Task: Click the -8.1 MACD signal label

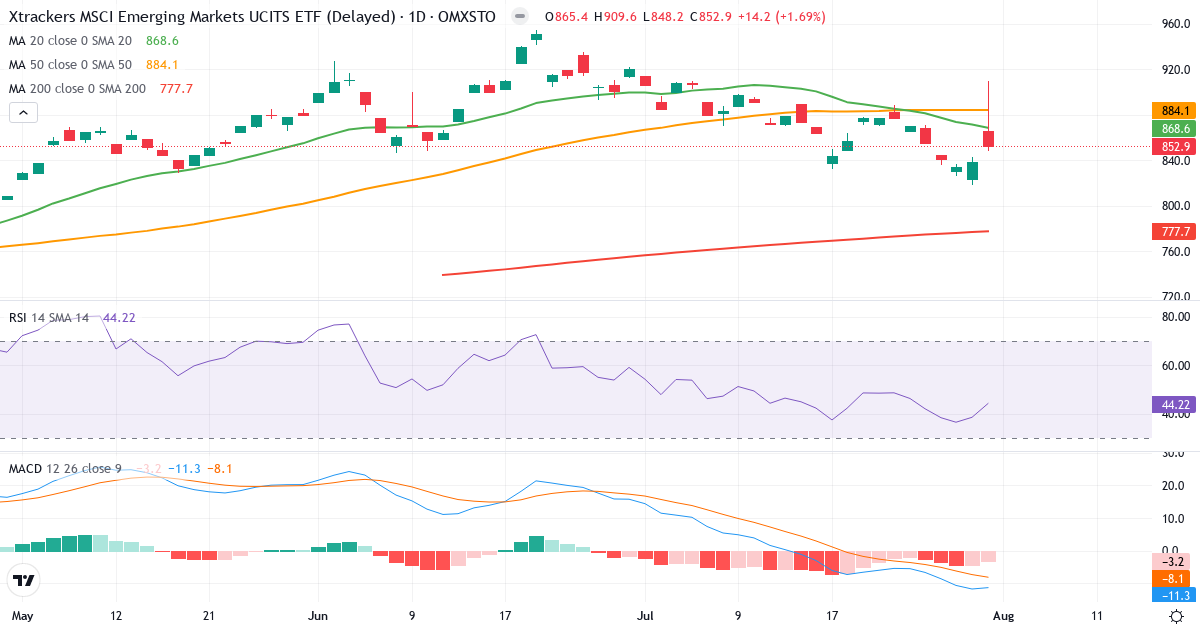Action: tap(1174, 578)
